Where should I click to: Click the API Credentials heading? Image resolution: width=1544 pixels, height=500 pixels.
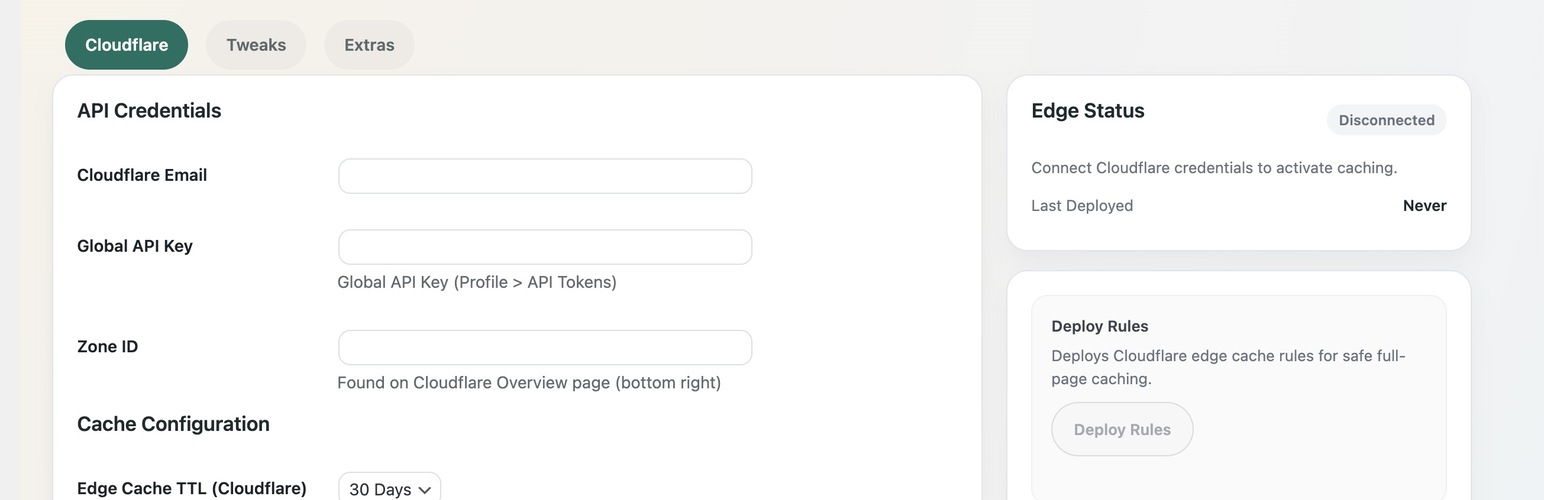(x=149, y=111)
